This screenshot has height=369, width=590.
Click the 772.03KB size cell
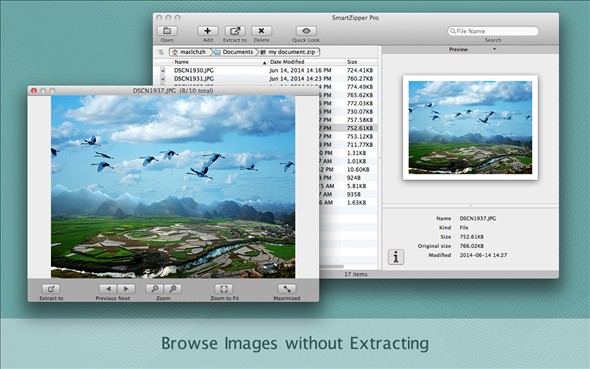(360, 103)
